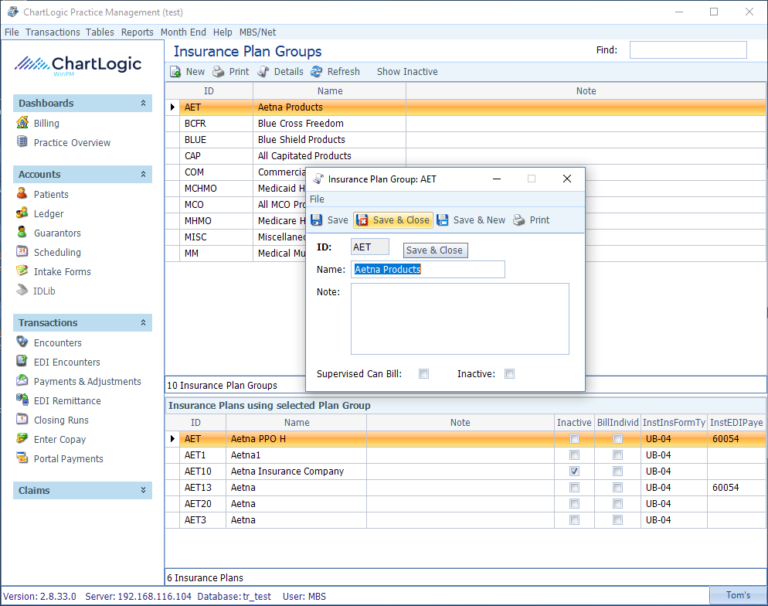Open the Tables menu
This screenshot has height=606, width=768.
coord(100,32)
